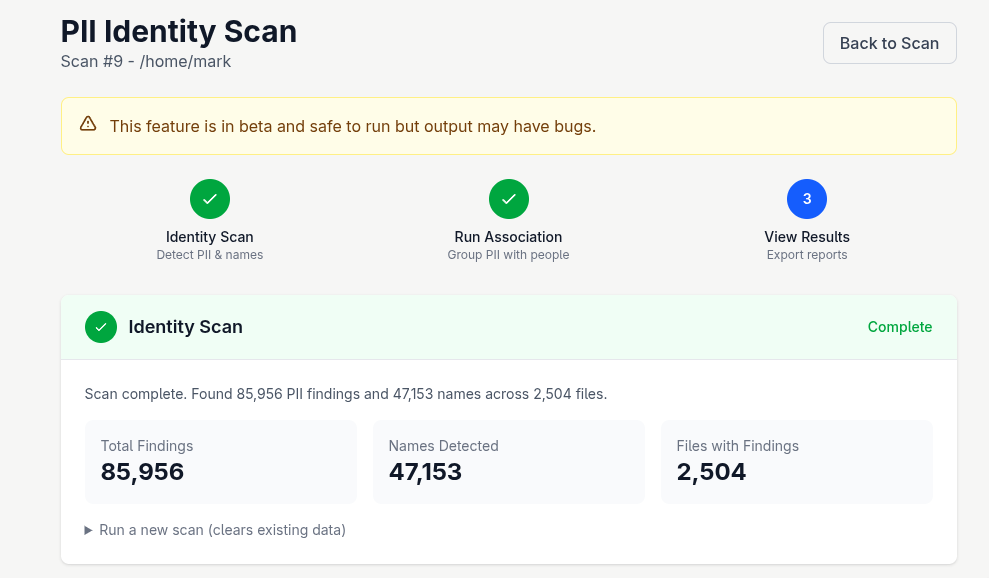The image size is (989, 578).
Task: Click the Back to Scan button
Action: click(x=889, y=43)
